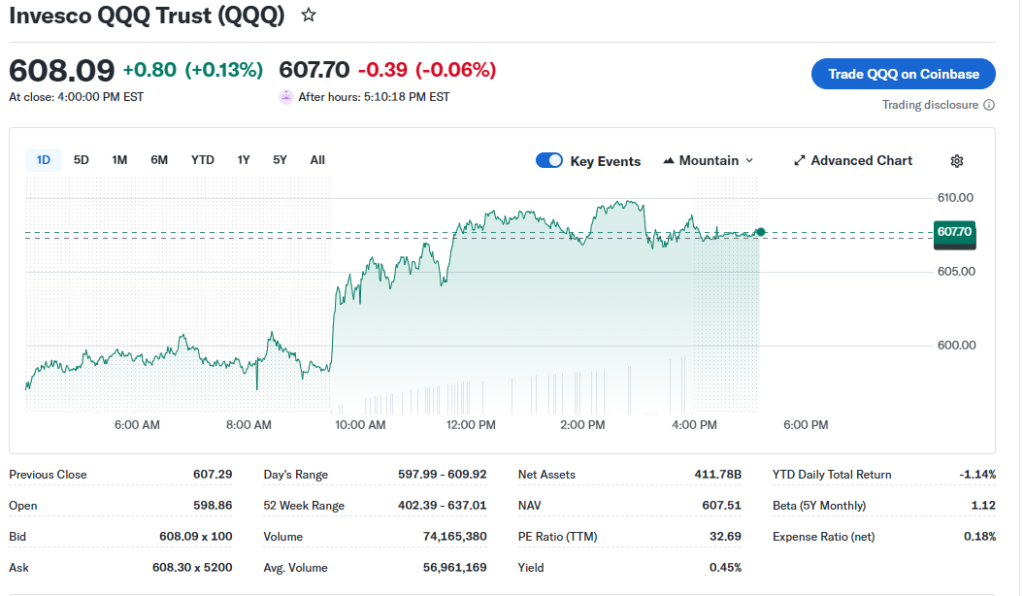
Task: Show All time chart range
Action: pos(317,160)
